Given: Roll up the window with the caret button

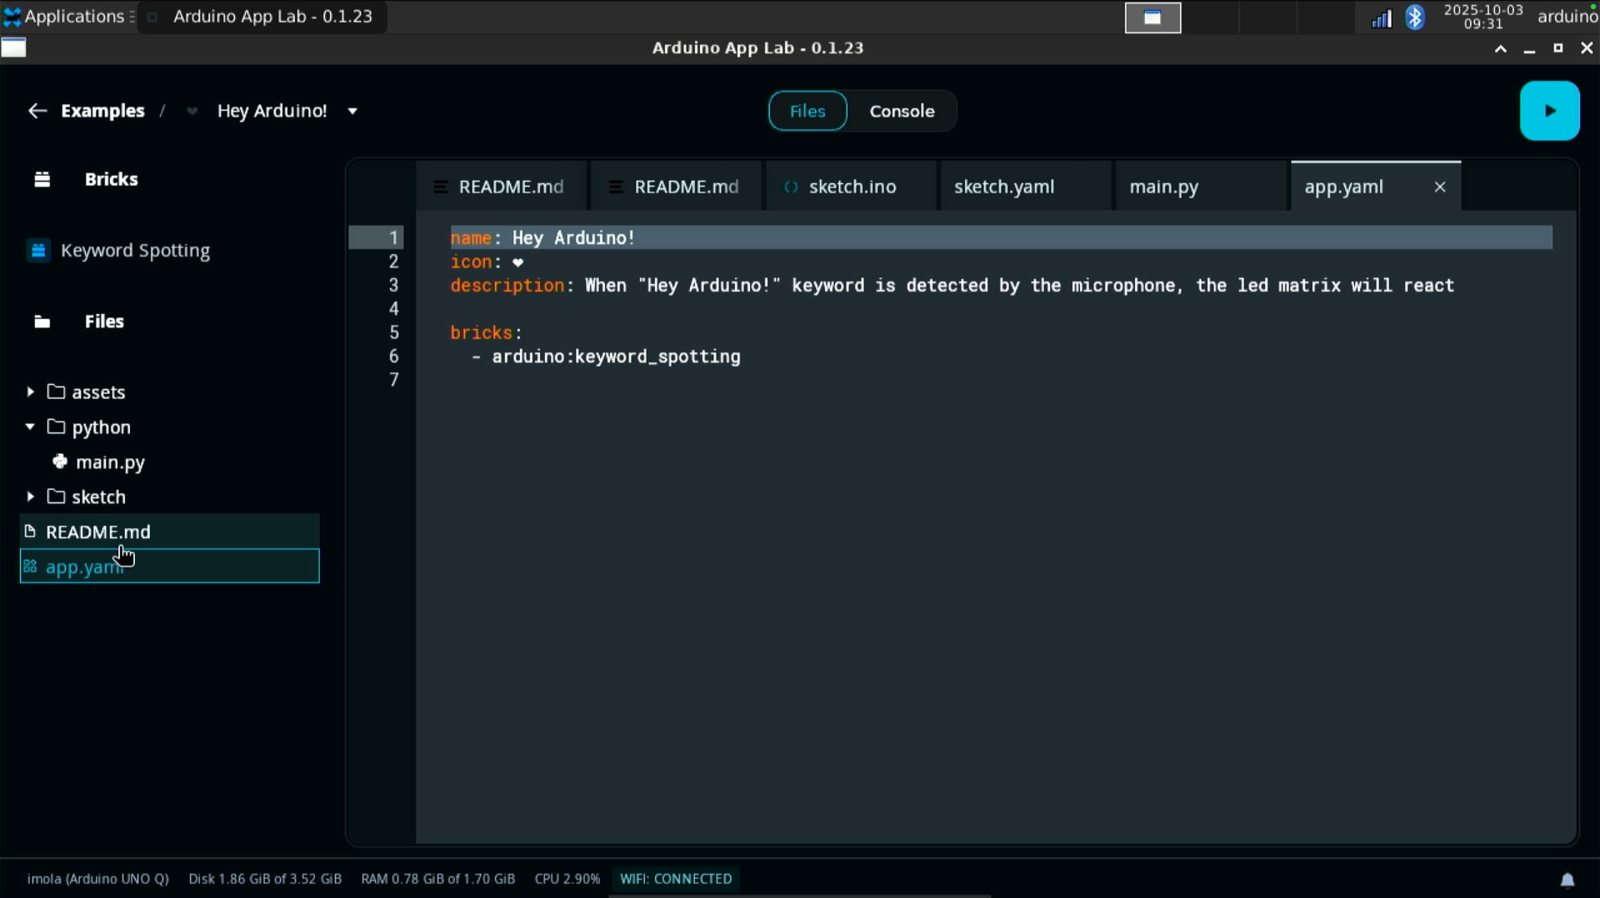Looking at the screenshot, I should coord(1501,48).
